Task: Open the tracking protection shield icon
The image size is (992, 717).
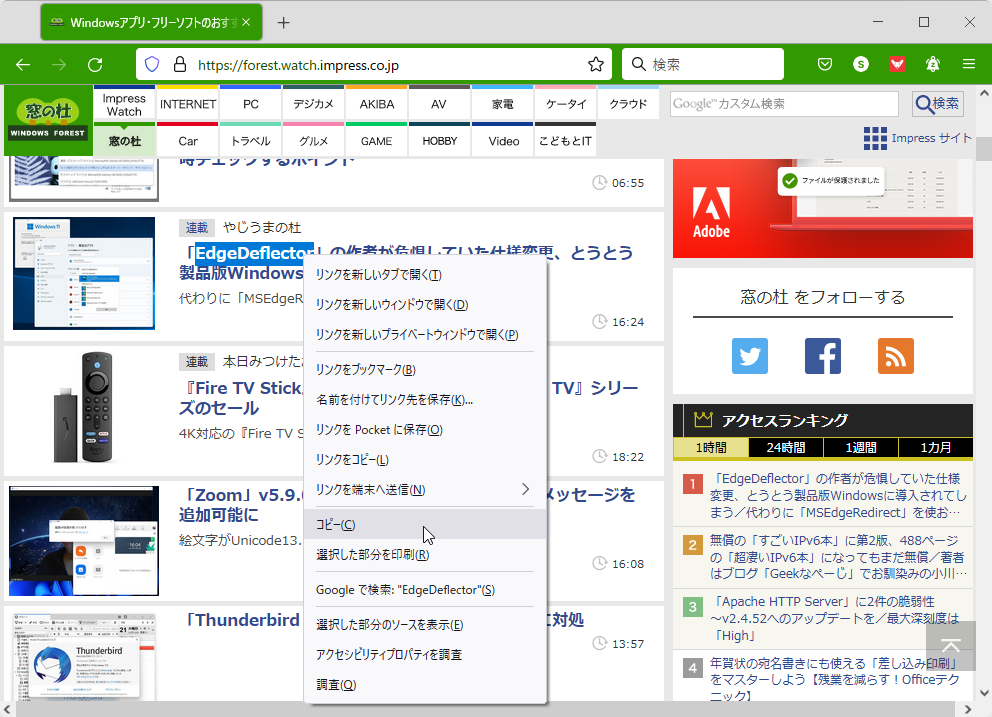Action: [152, 63]
